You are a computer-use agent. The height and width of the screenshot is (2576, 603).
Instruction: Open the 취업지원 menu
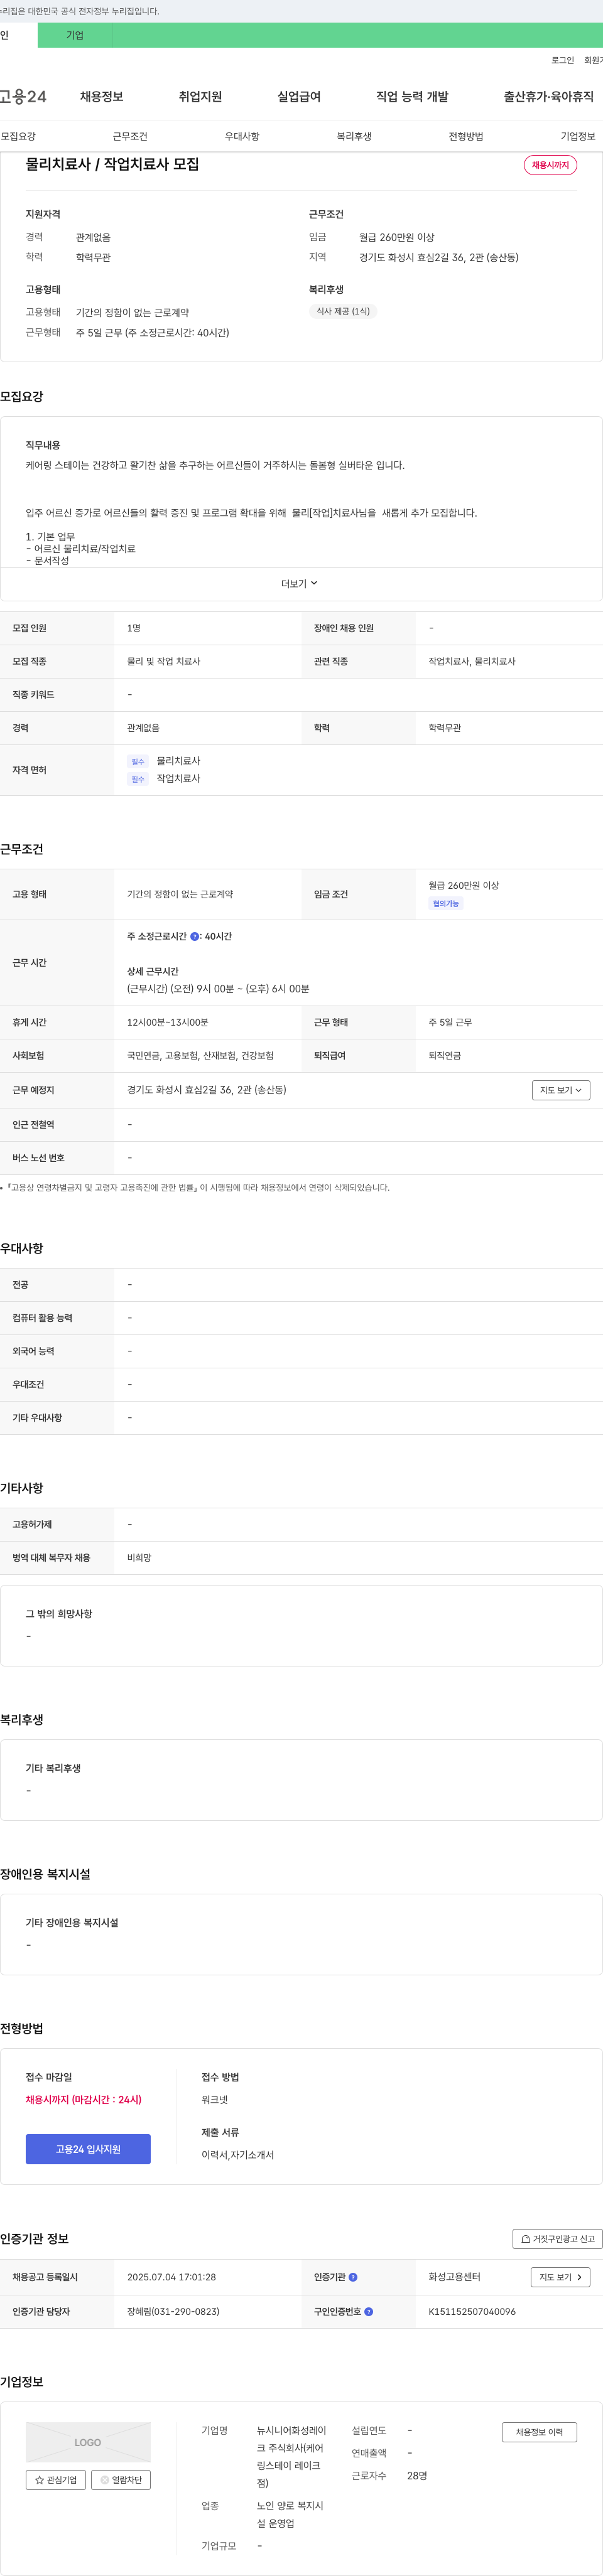[x=200, y=97]
